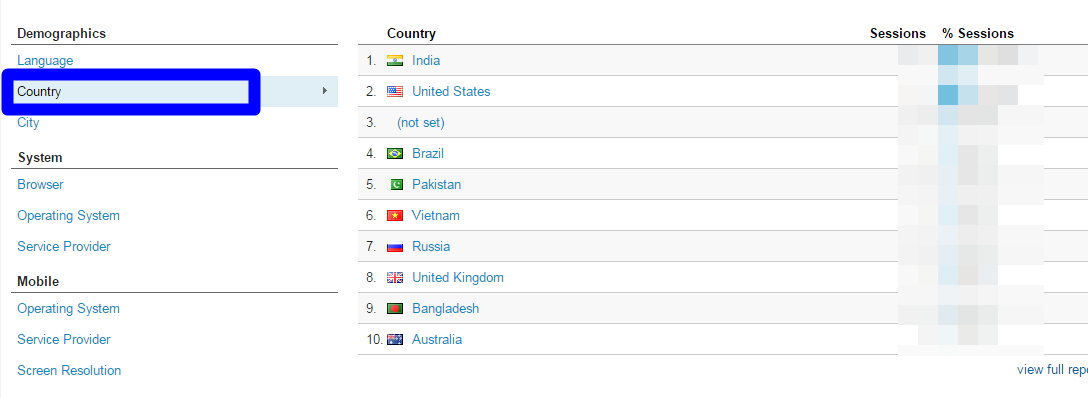Click the Bangladesh country link
Image resolution: width=1088 pixels, height=398 pixels.
pyautogui.click(x=445, y=309)
